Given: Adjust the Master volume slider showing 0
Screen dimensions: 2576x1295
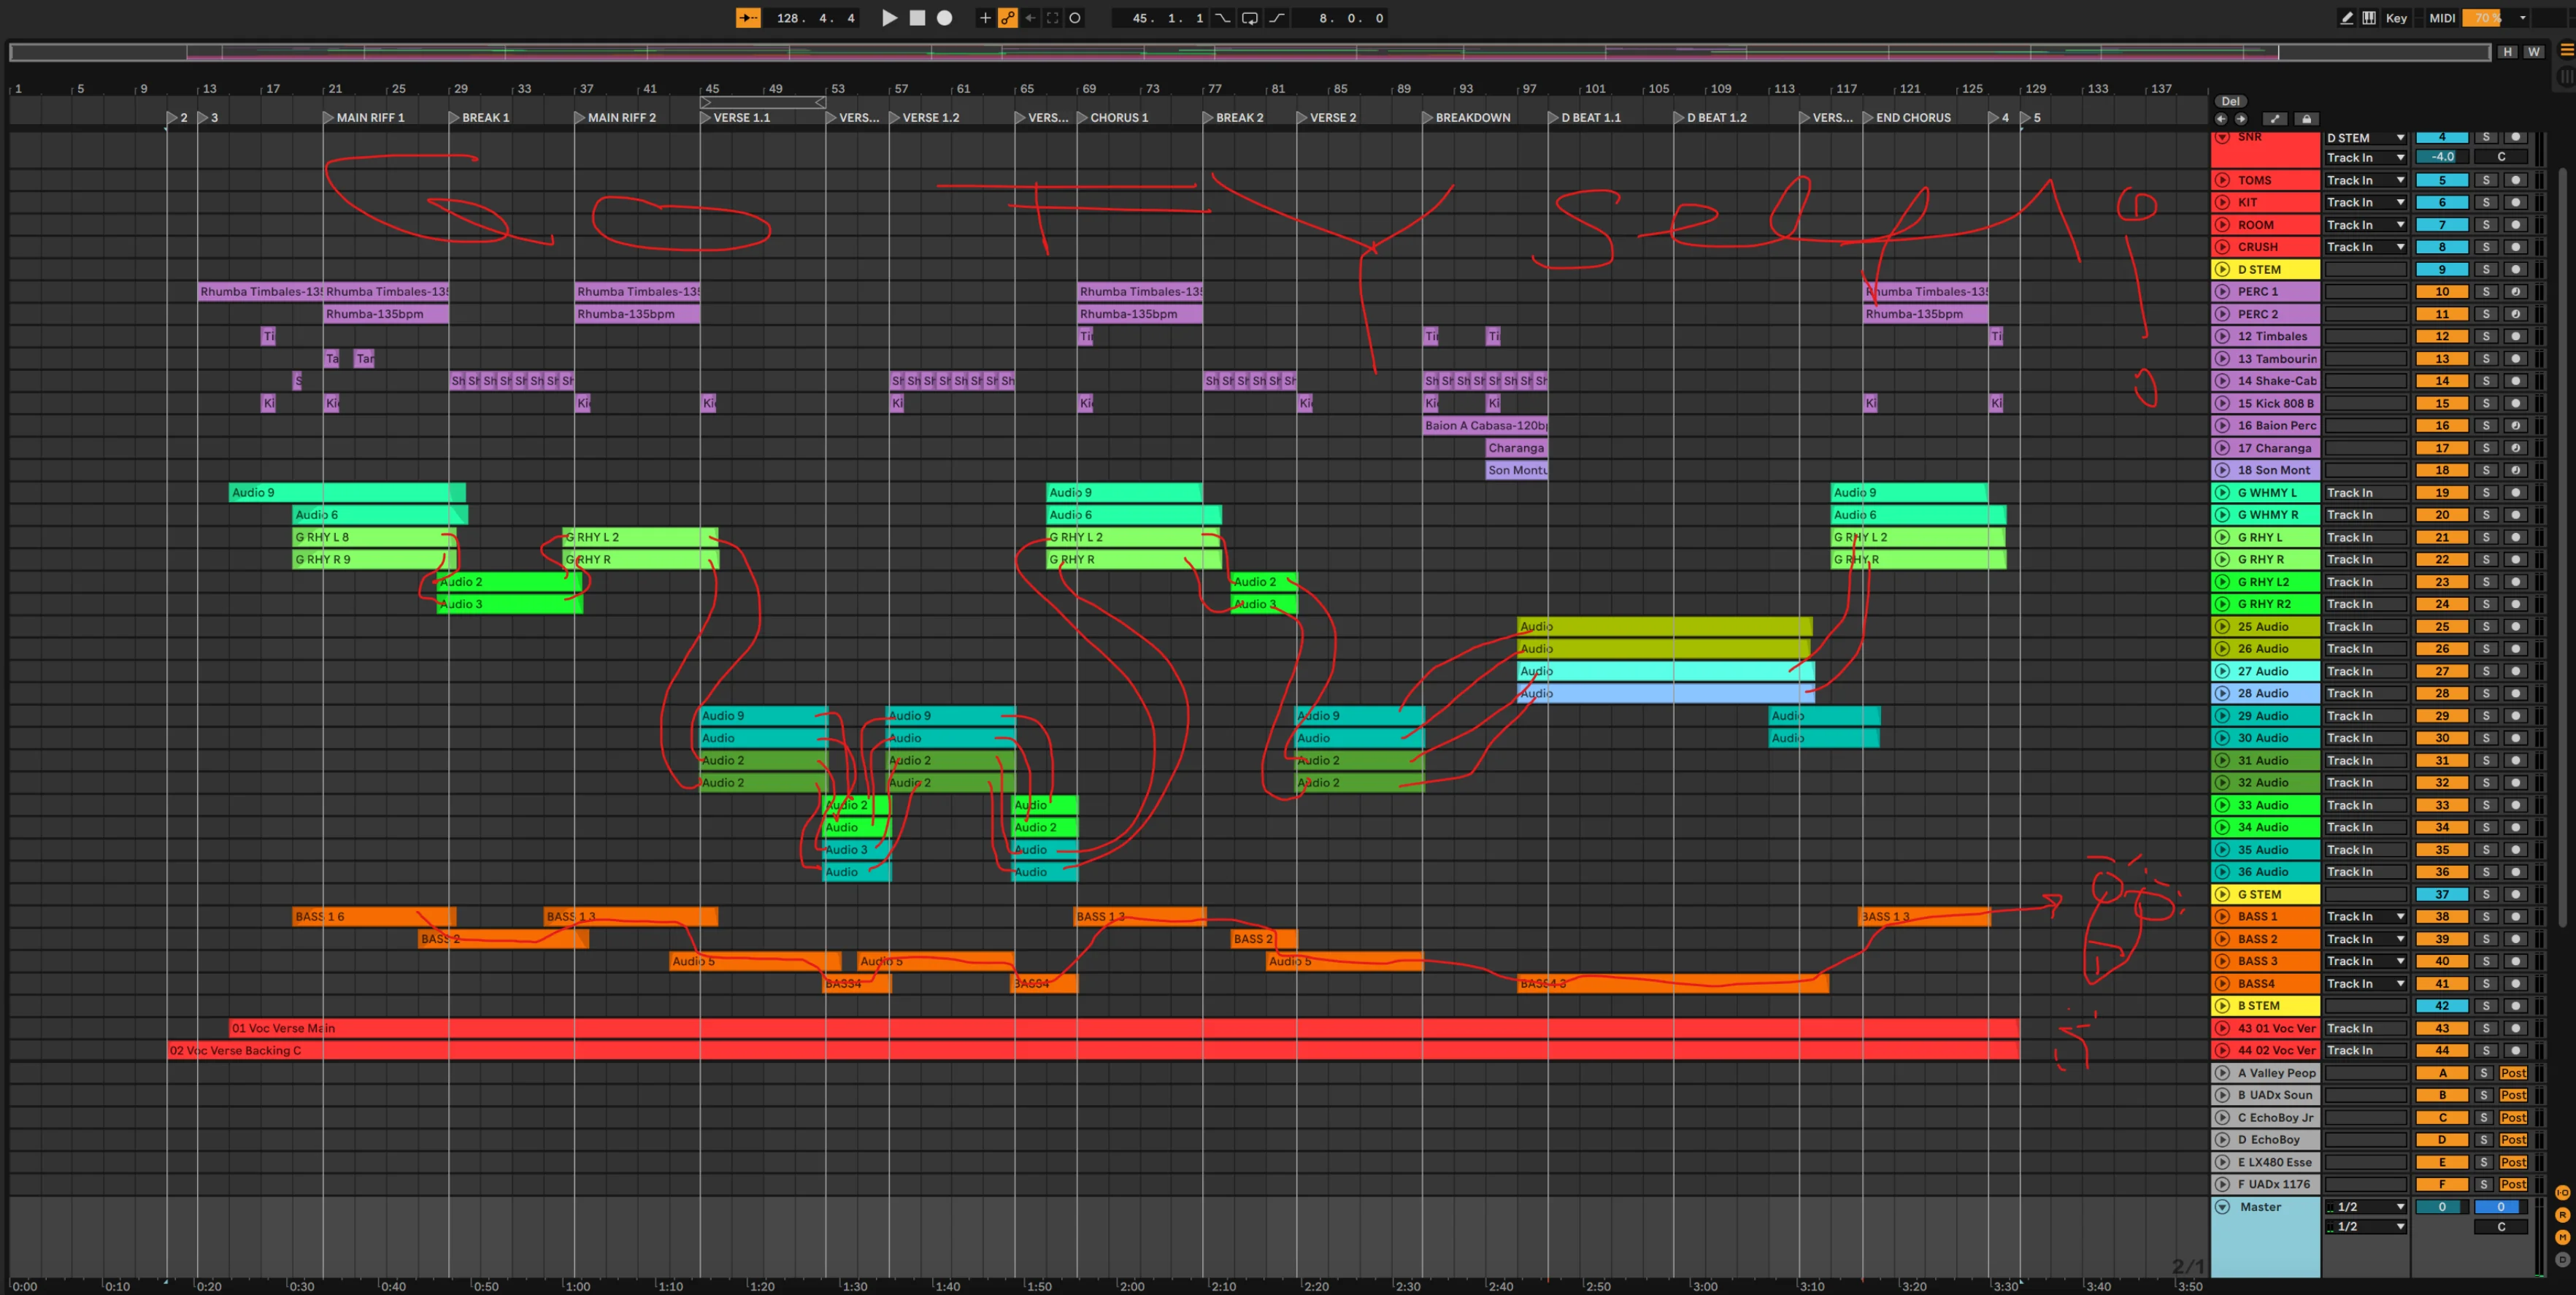Looking at the screenshot, I should pyautogui.click(x=2442, y=1207).
